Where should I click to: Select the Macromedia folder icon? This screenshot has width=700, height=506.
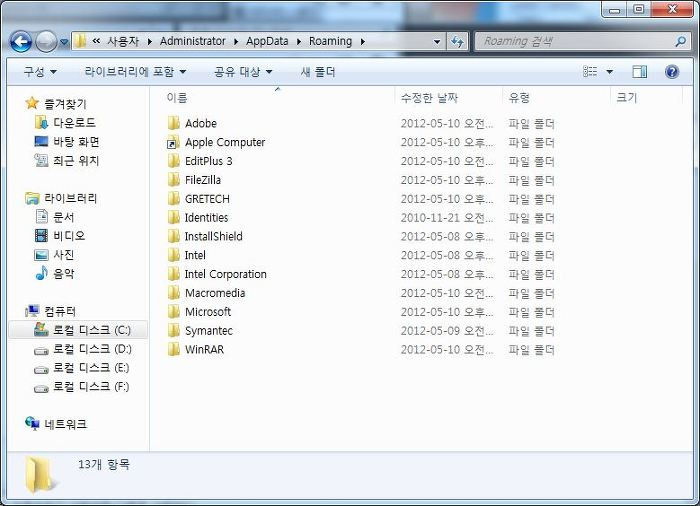(x=173, y=293)
